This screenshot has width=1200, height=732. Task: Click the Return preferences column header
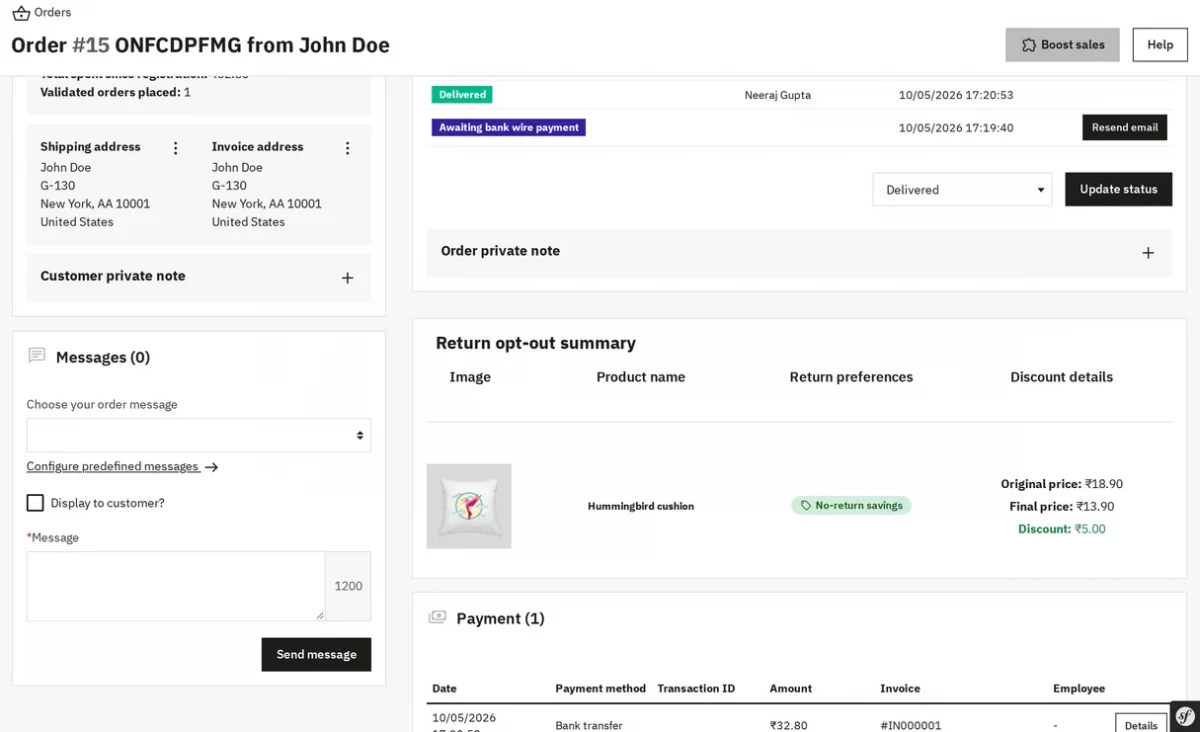[x=851, y=377]
